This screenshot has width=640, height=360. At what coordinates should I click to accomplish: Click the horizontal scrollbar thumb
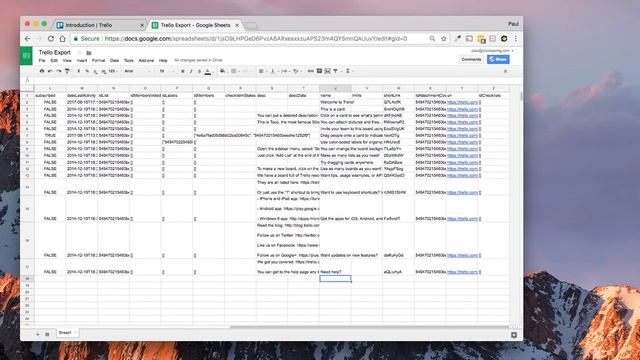coord(369,327)
